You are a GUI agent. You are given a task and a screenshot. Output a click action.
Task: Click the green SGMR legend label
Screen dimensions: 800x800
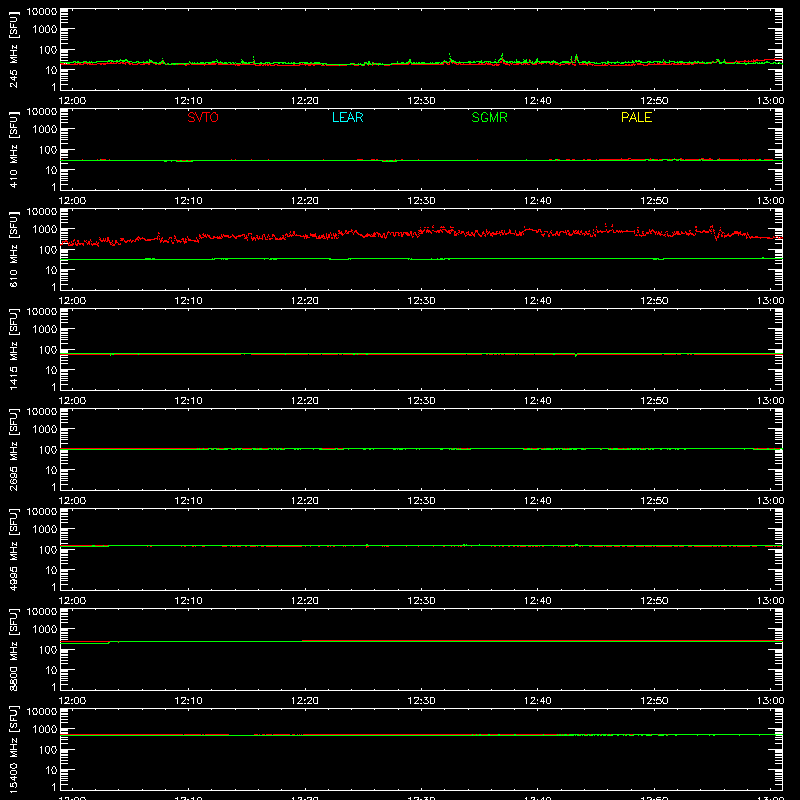coord(489,117)
